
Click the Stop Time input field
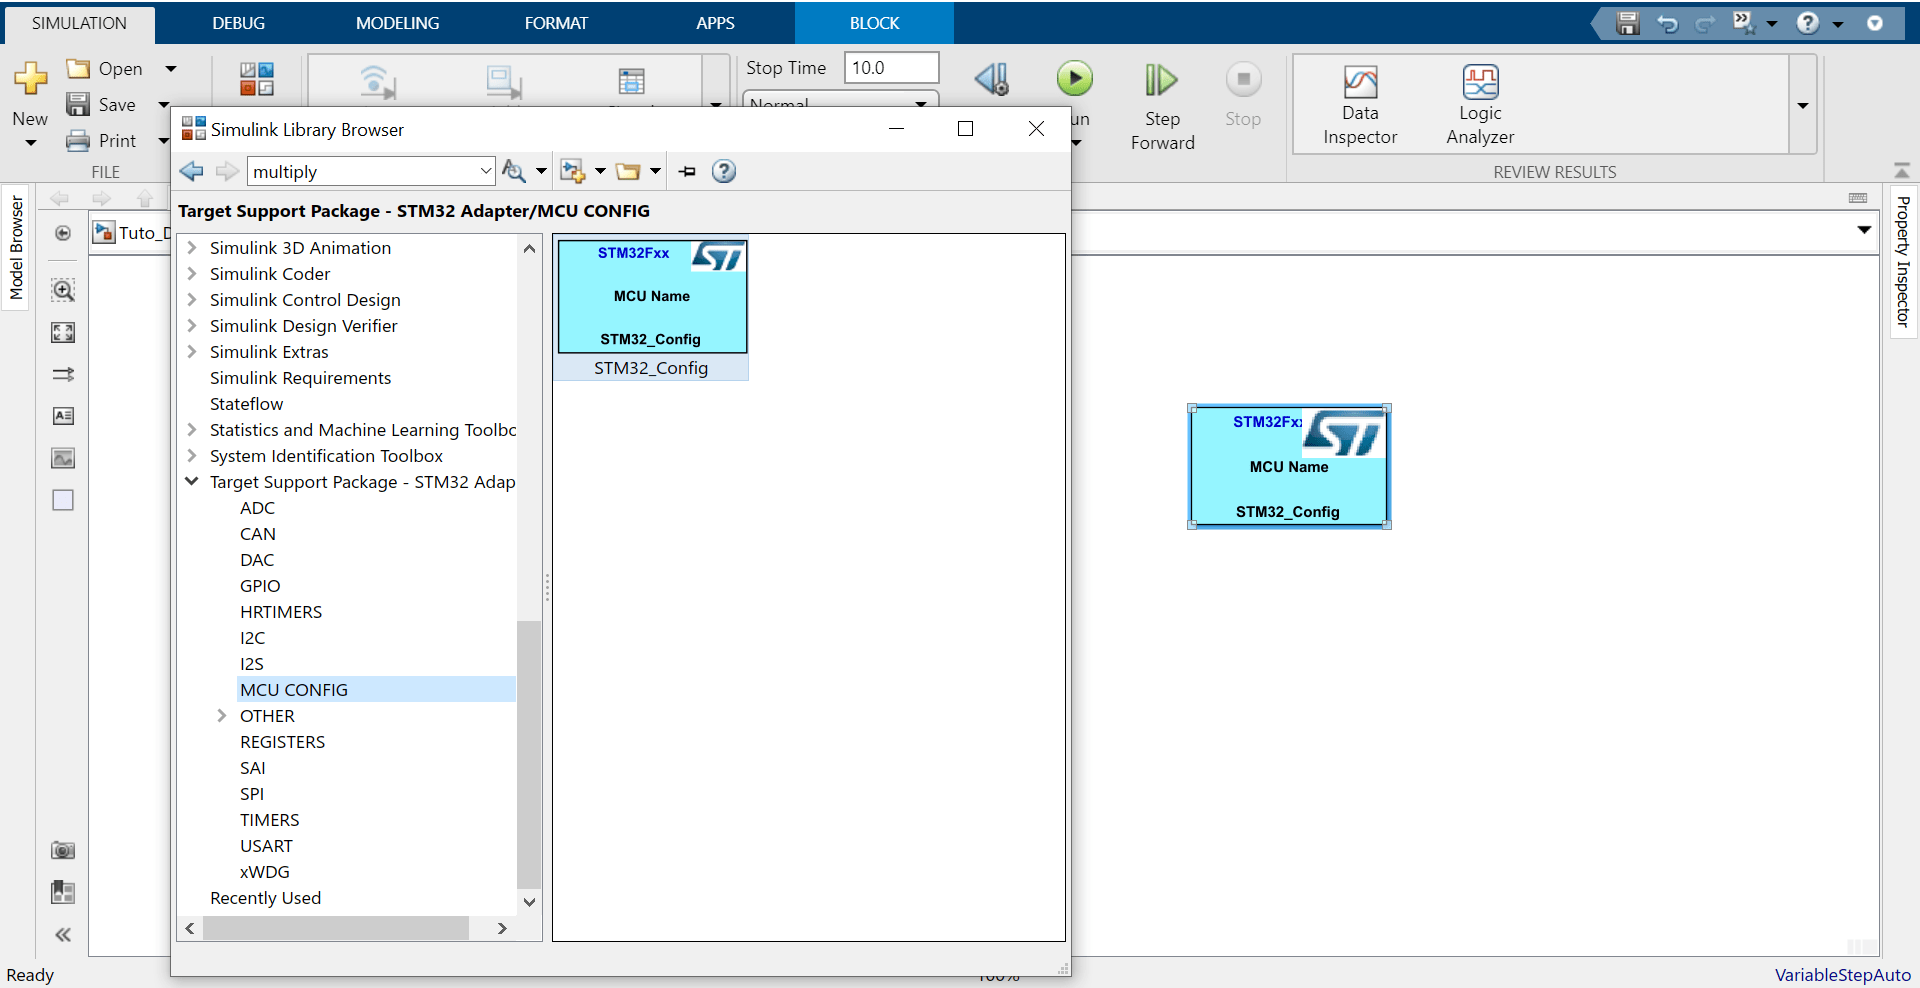point(890,68)
